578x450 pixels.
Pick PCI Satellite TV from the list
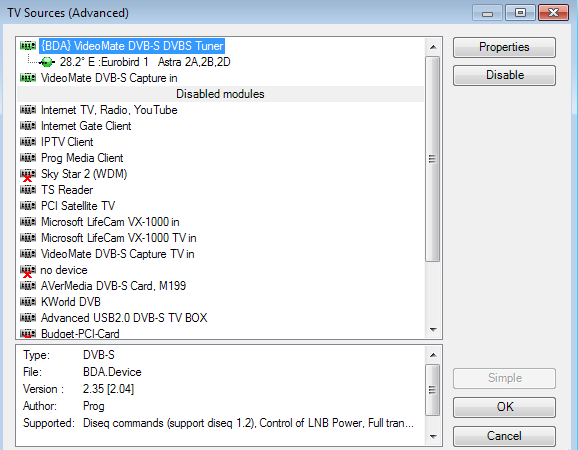[x=78, y=206]
